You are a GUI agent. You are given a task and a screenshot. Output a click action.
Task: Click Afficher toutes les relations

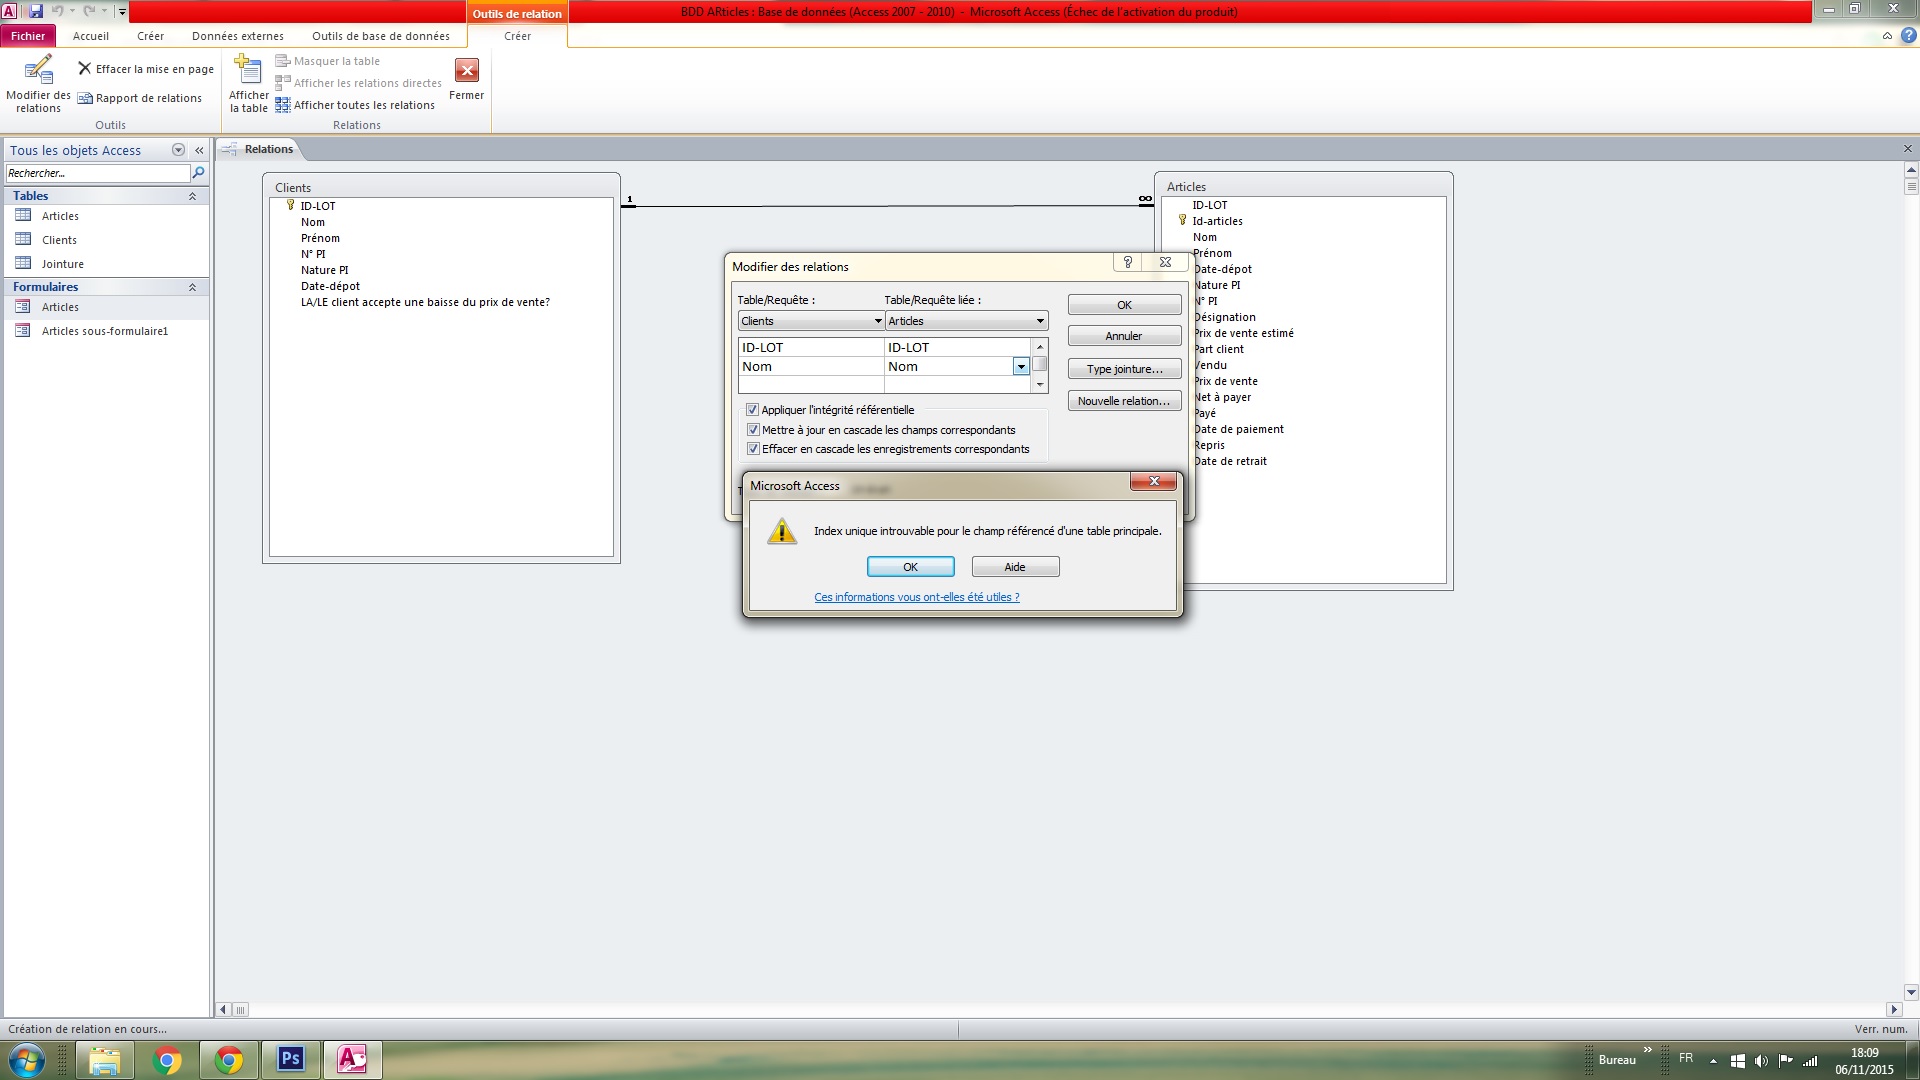click(x=355, y=105)
